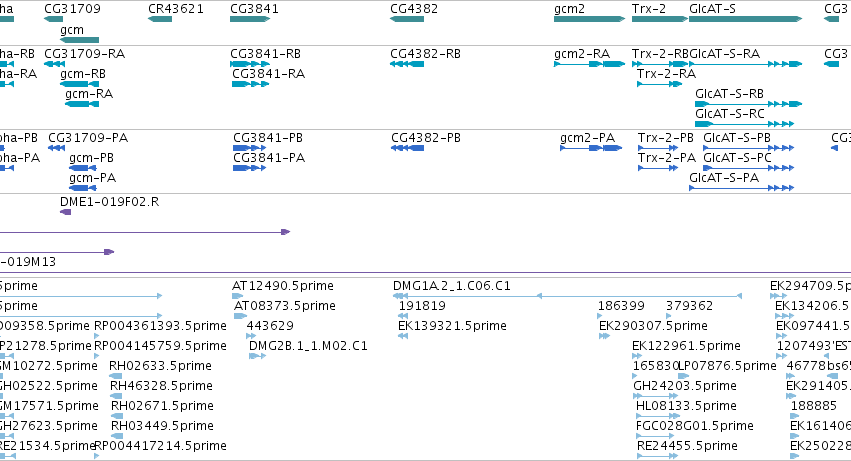Viewport: 851px width, 461px height.
Task: Click the gcm-PA protein glyph
Action: pos(83,188)
